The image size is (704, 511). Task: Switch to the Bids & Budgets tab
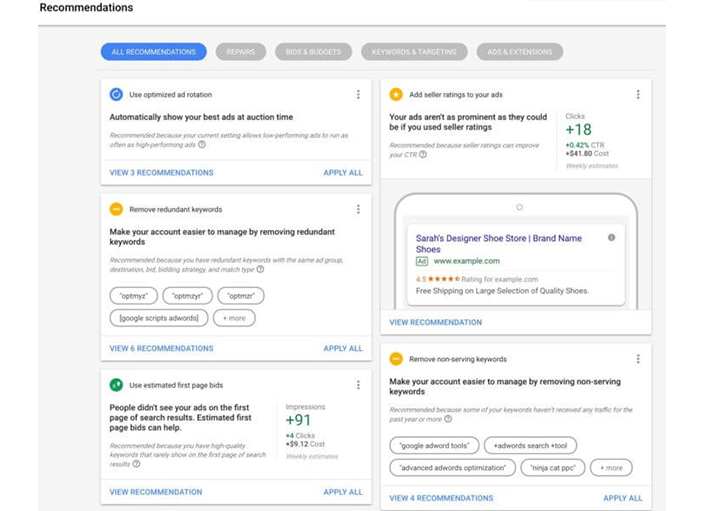[314, 52]
